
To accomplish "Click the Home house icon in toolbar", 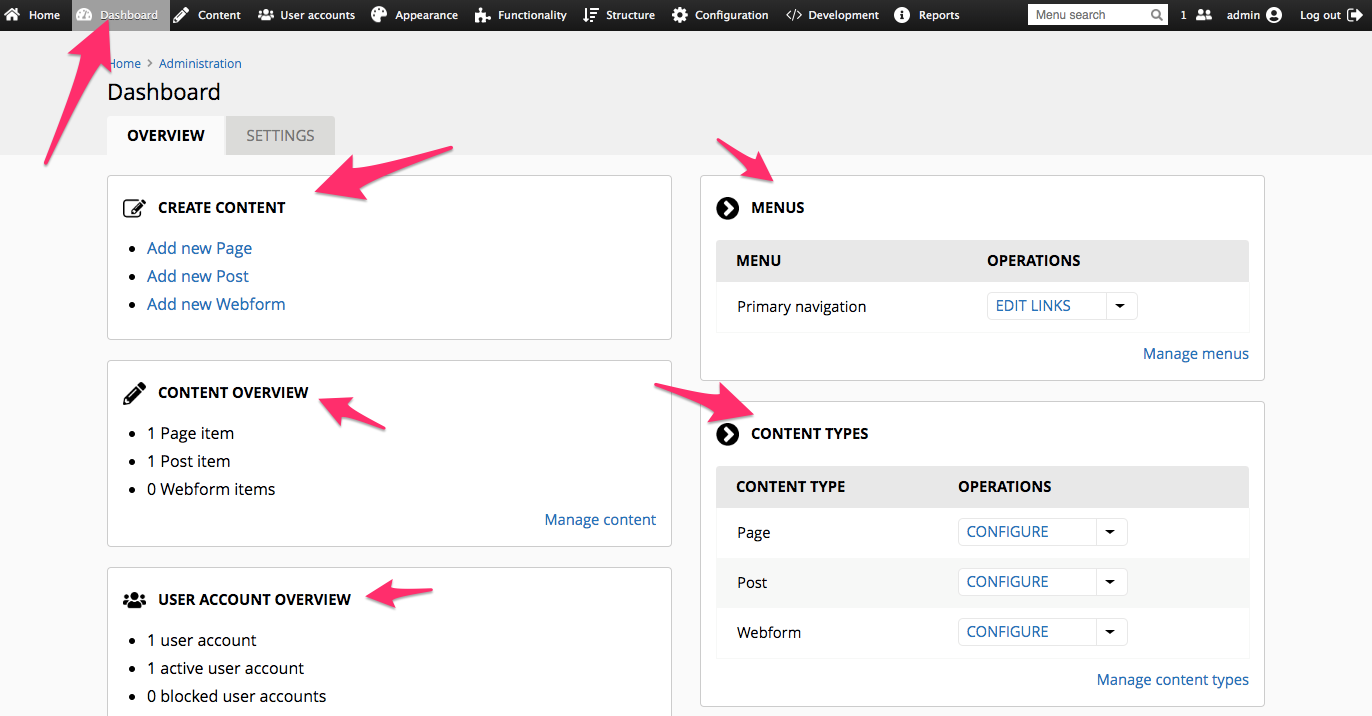I will tap(13, 15).
